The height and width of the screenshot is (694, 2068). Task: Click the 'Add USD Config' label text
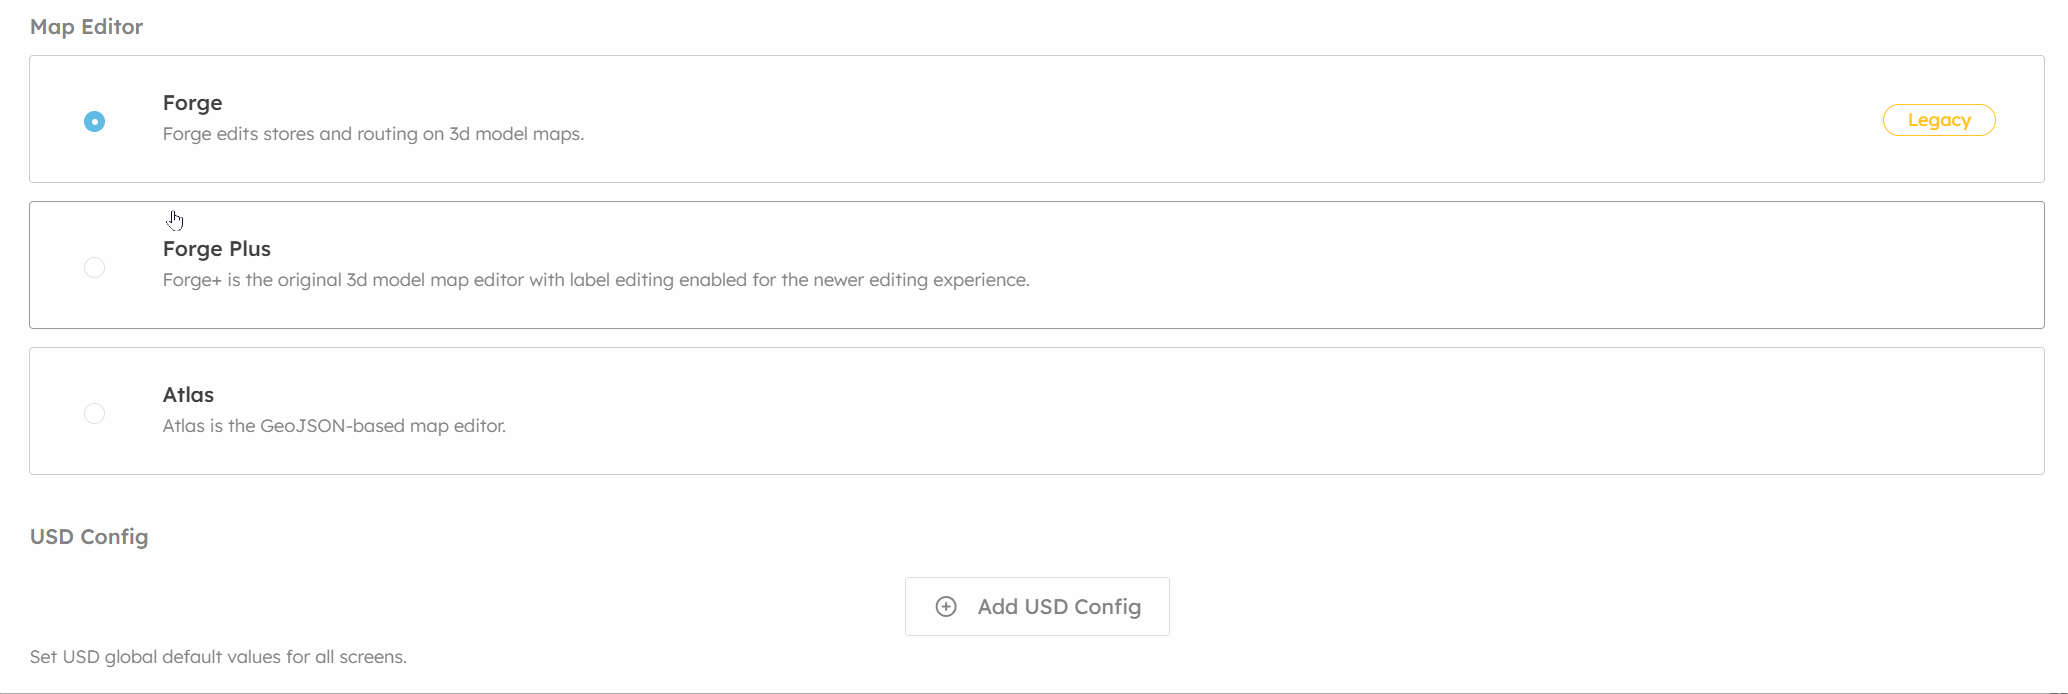[x=1059, y=607]
